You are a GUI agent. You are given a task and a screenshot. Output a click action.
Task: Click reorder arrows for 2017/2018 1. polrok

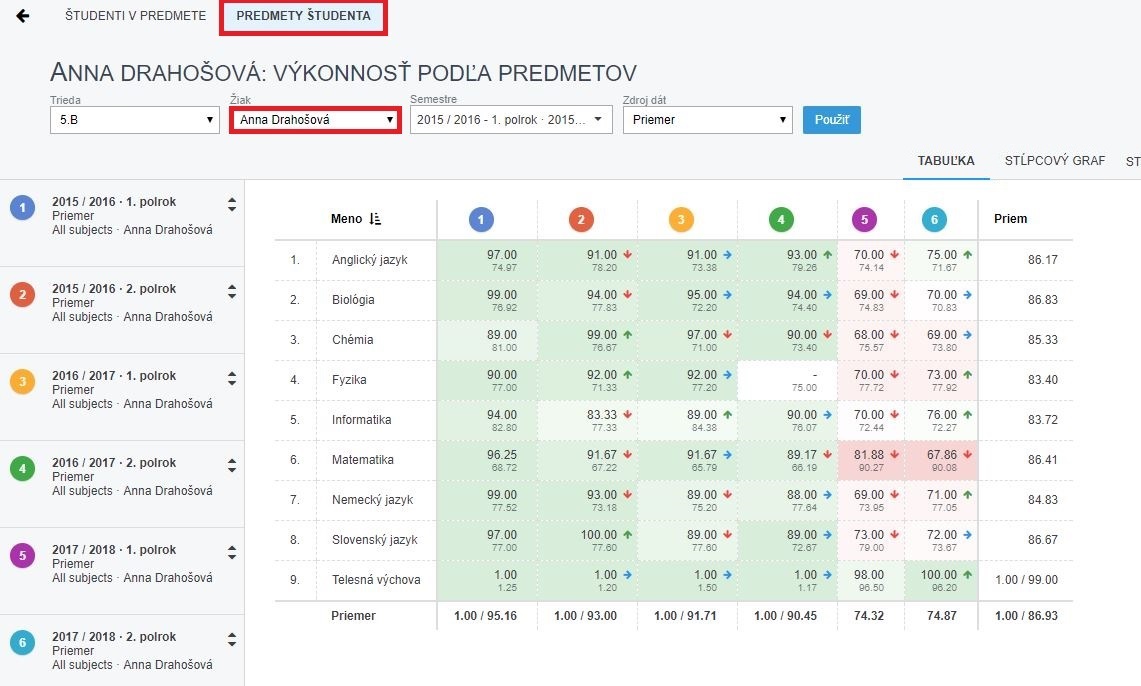point(232,551)
